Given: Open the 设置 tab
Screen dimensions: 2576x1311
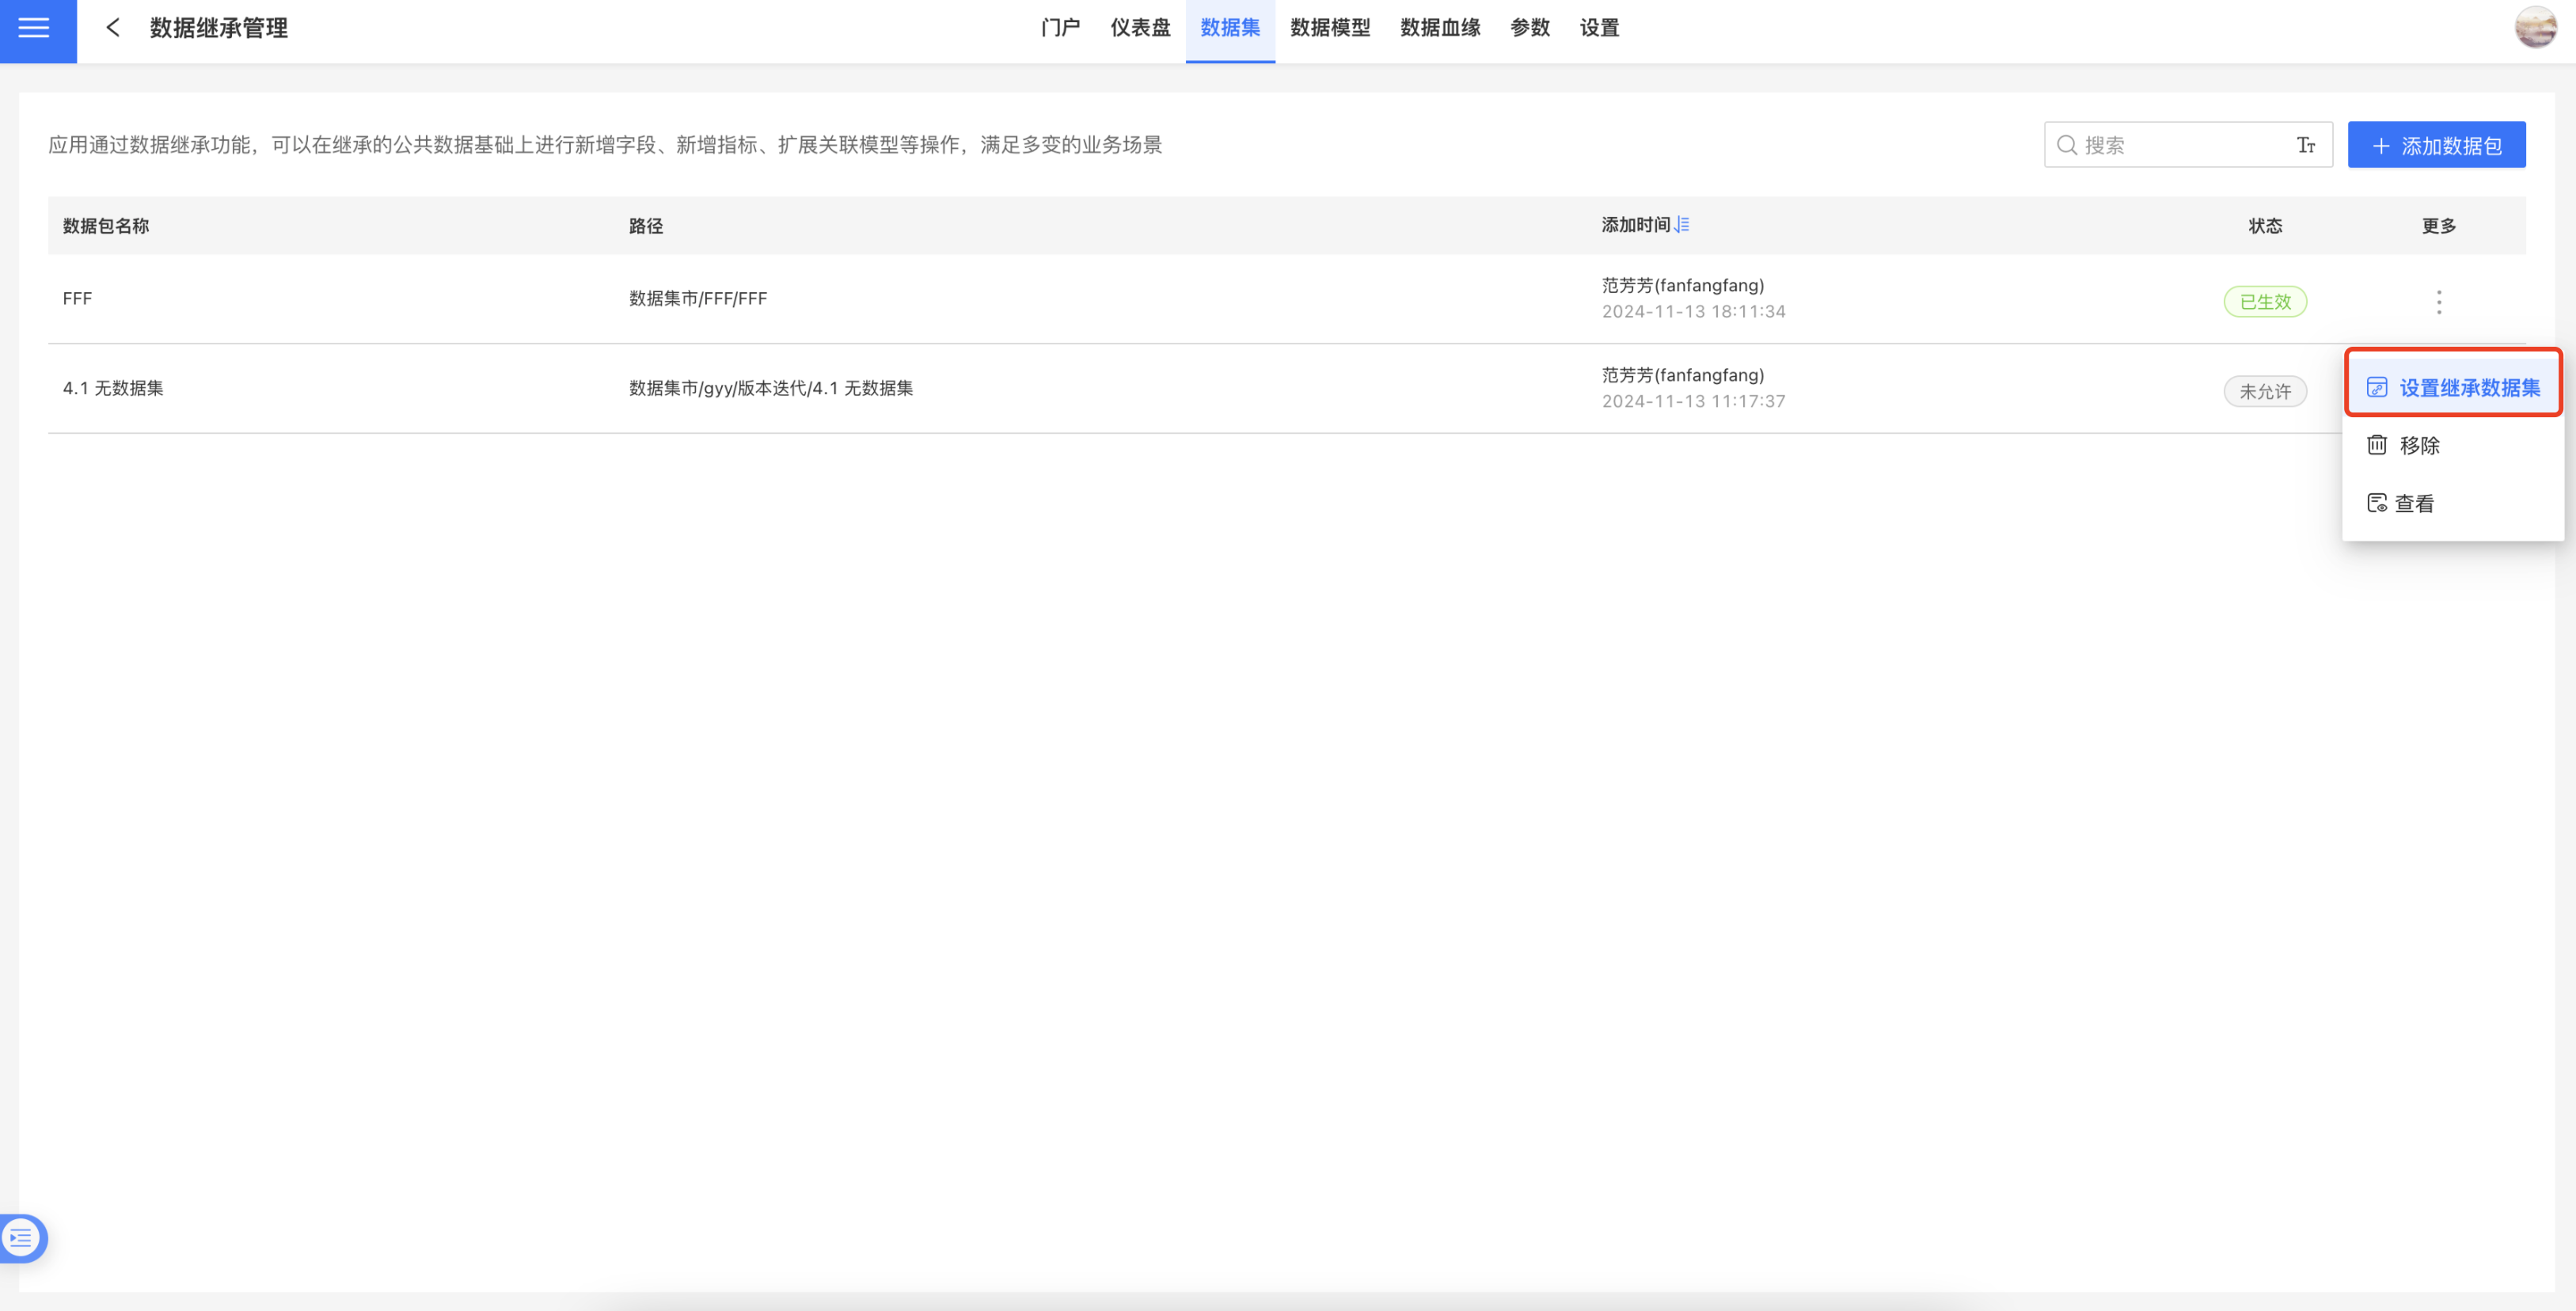Looking at the screenshot, I should click(x=1599, y=28).
